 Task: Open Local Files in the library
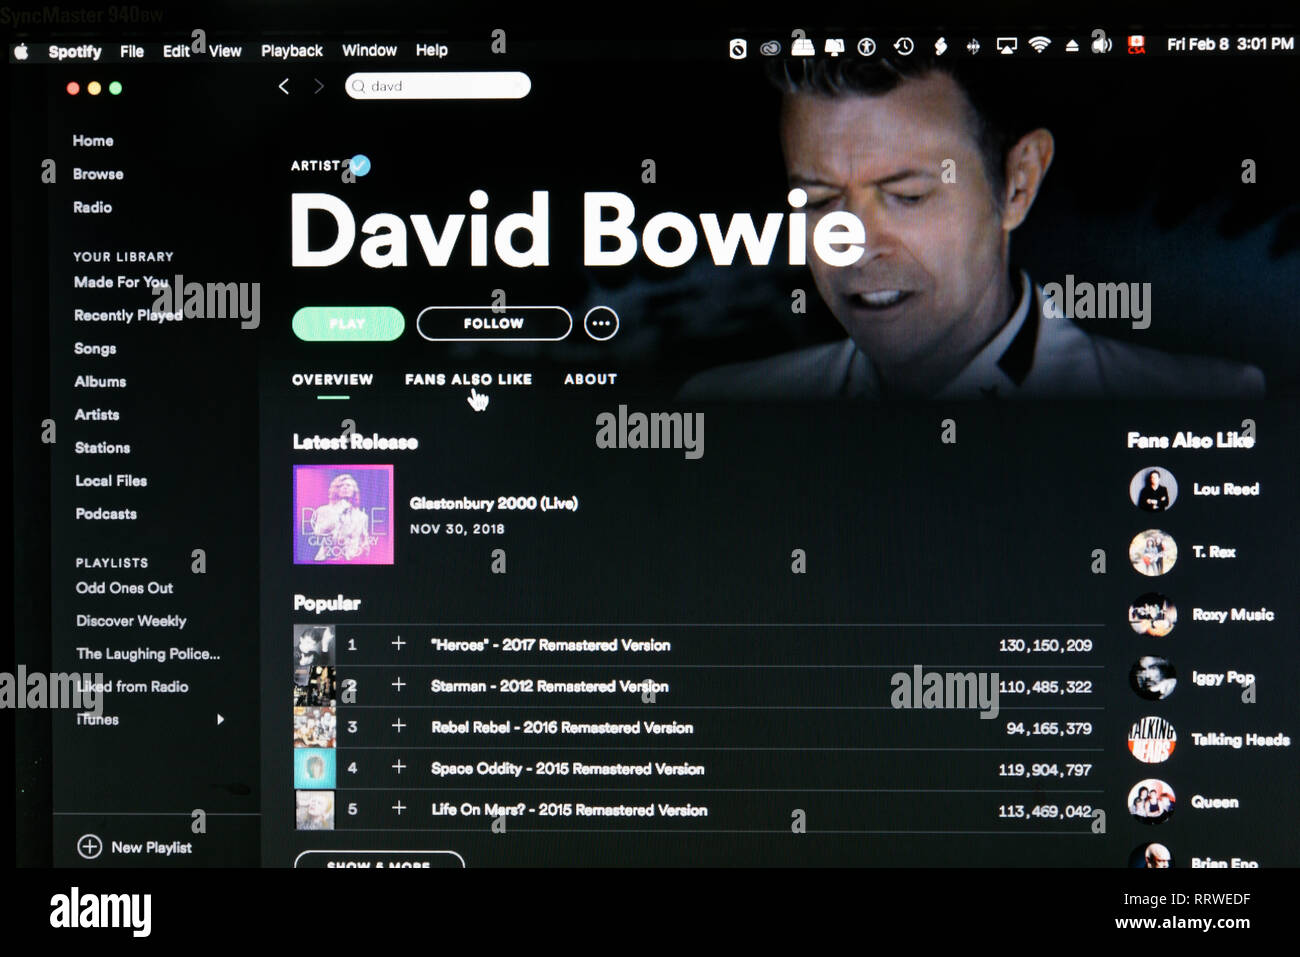coord(111,481)
